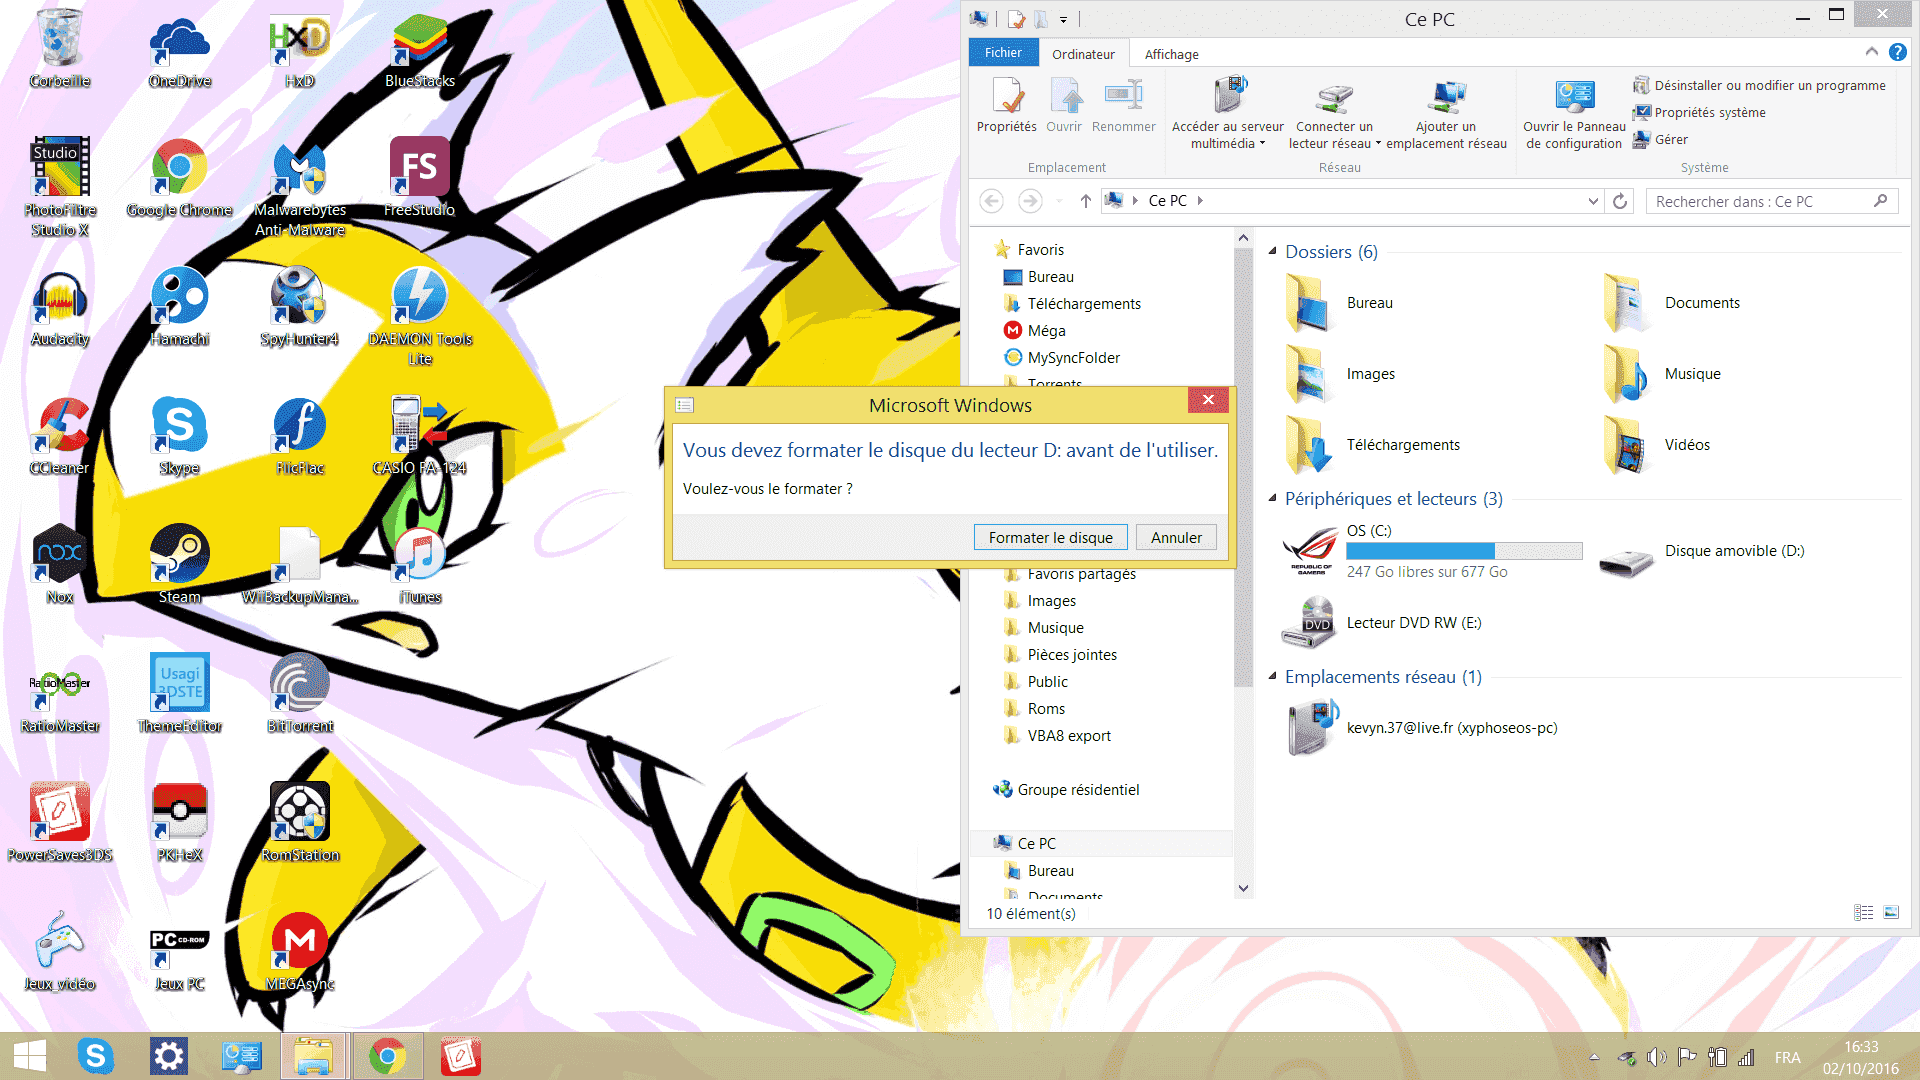Viewport: 1920px width, 1080px height.
Task: Click the Explorer back arrow
Action: (991, 201)
